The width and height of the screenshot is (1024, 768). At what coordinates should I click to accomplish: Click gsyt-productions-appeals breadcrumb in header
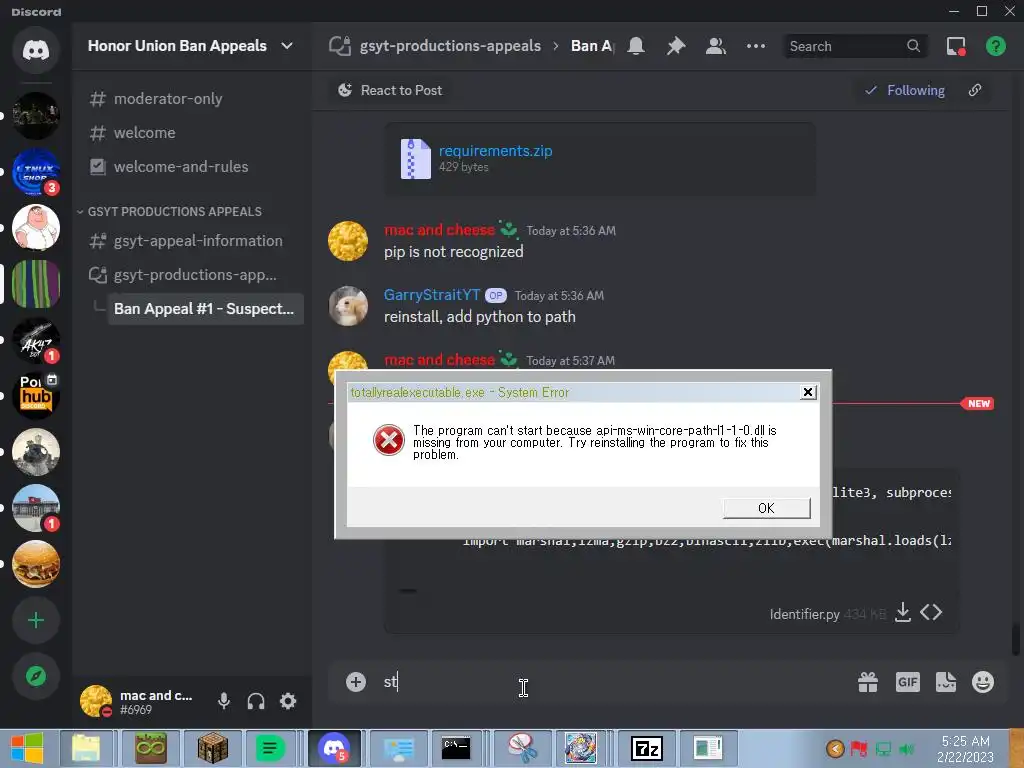[x=450, y=46]
